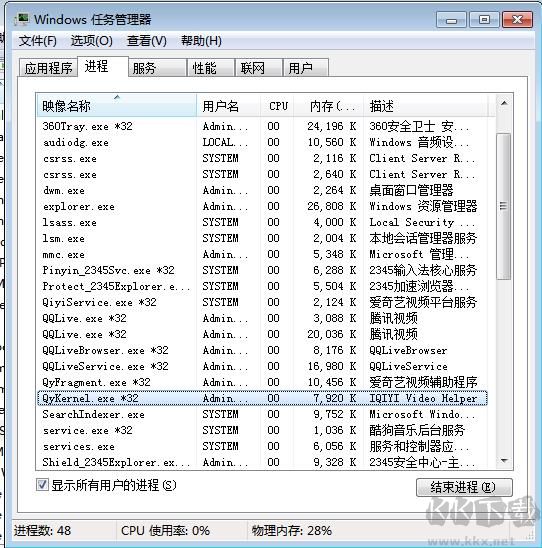Image resolution: width=542 pixels, height=548 pixels.
Task: Switch to the 服务 tab
Action: [x=157, y=68]
